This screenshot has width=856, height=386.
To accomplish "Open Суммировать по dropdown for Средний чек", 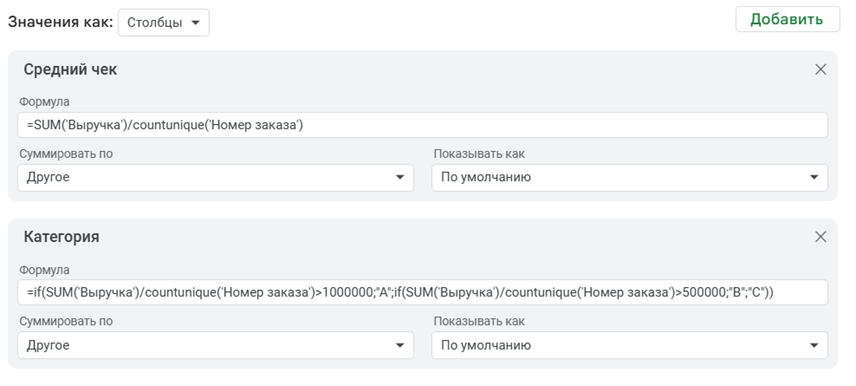I will 216,177.
